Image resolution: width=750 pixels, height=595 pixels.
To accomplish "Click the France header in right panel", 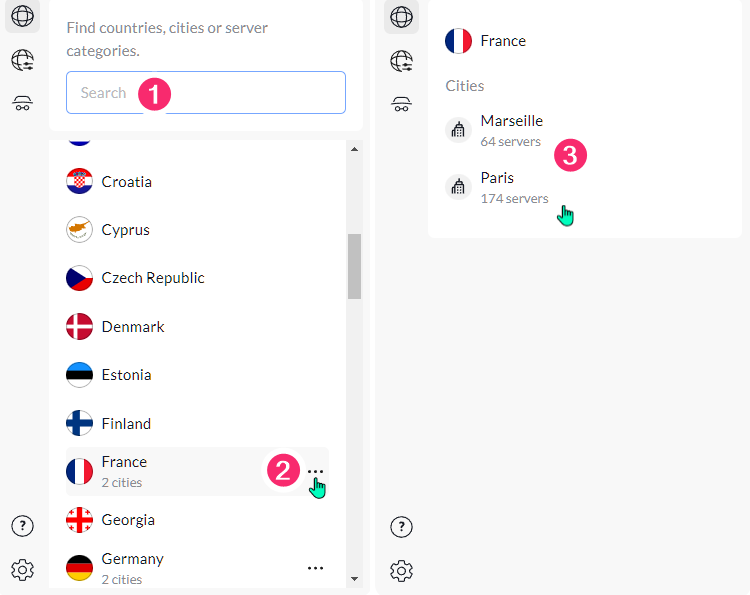I will [502, 41].
